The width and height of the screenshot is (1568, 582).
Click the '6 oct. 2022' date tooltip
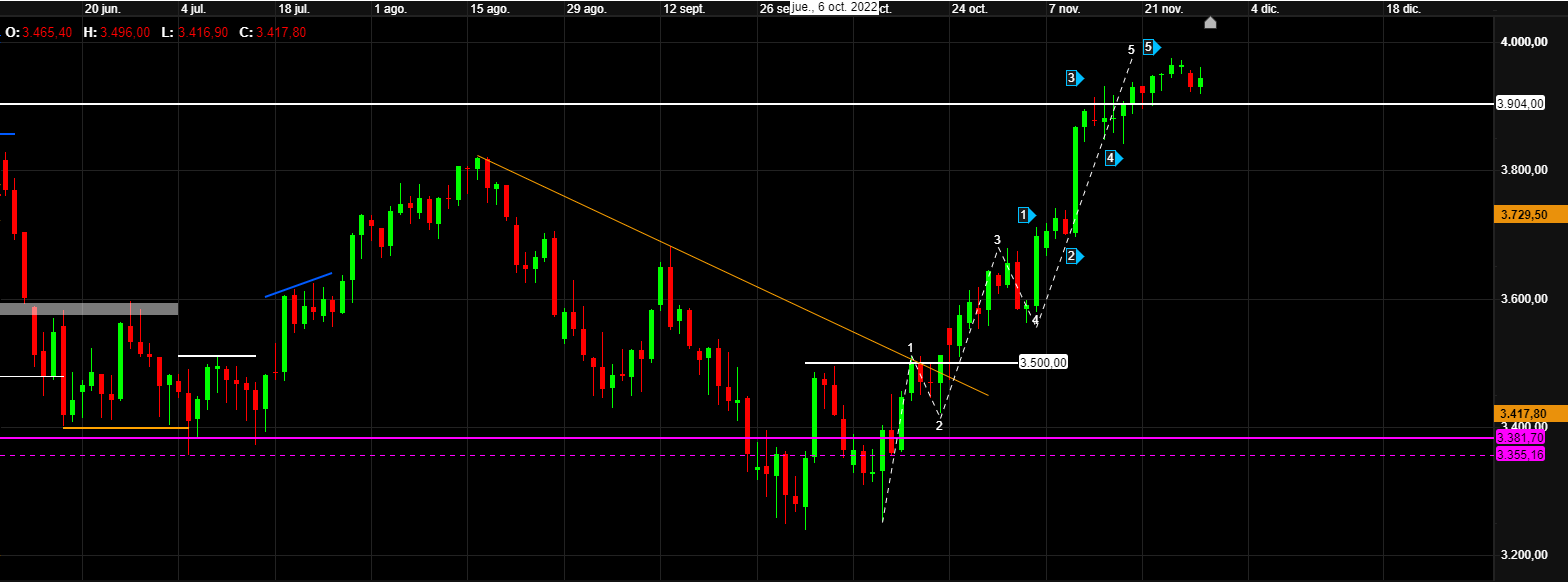835,7
